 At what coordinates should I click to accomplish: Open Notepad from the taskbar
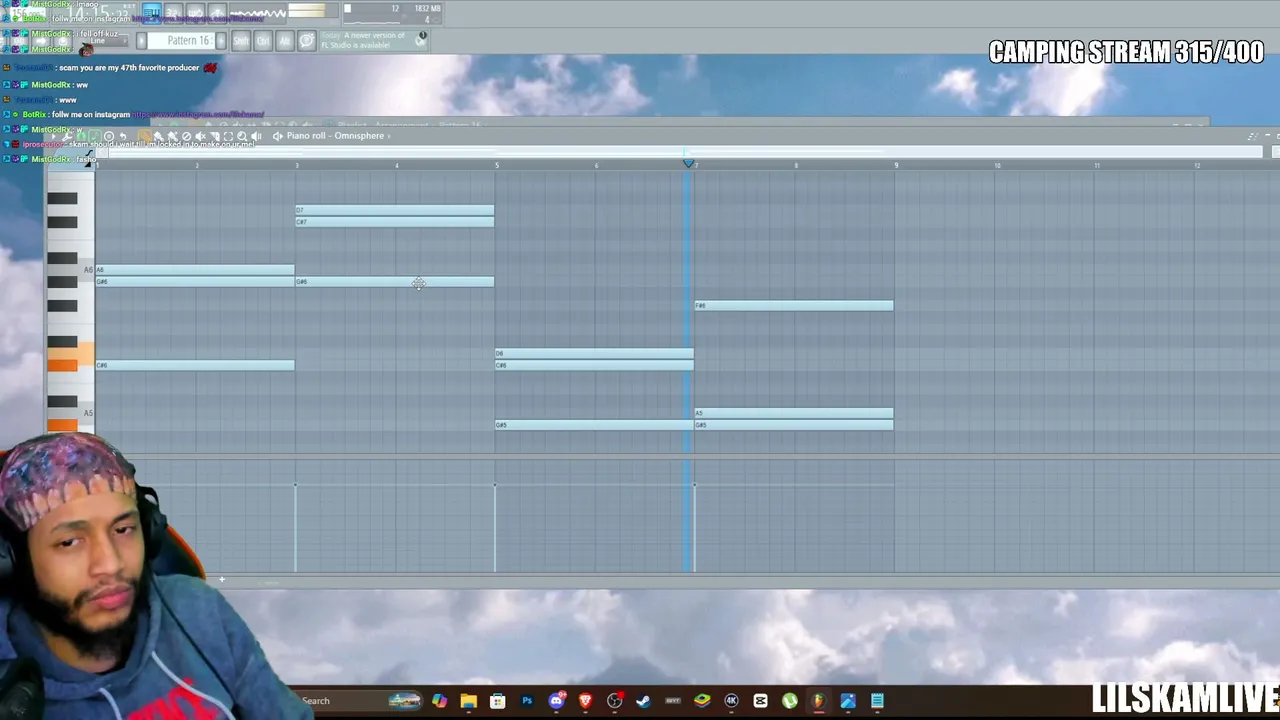coord(877,701)
